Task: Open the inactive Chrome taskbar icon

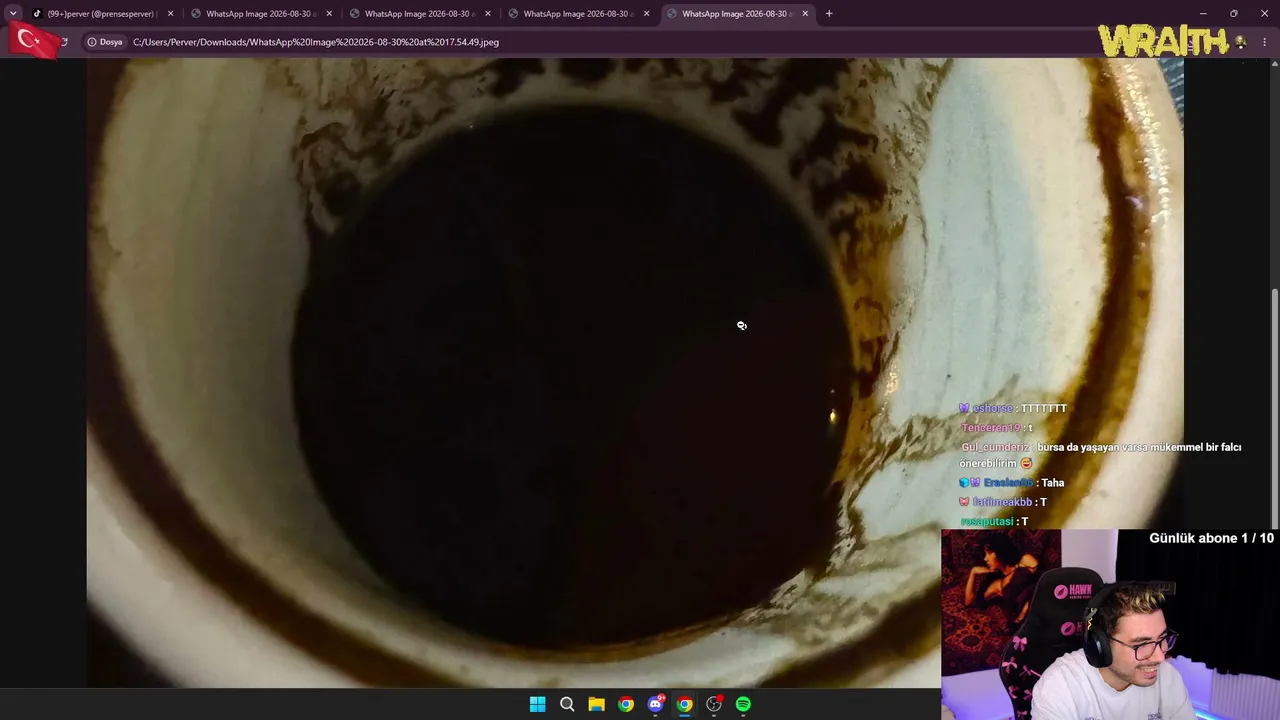Action: tap(625, 704)
